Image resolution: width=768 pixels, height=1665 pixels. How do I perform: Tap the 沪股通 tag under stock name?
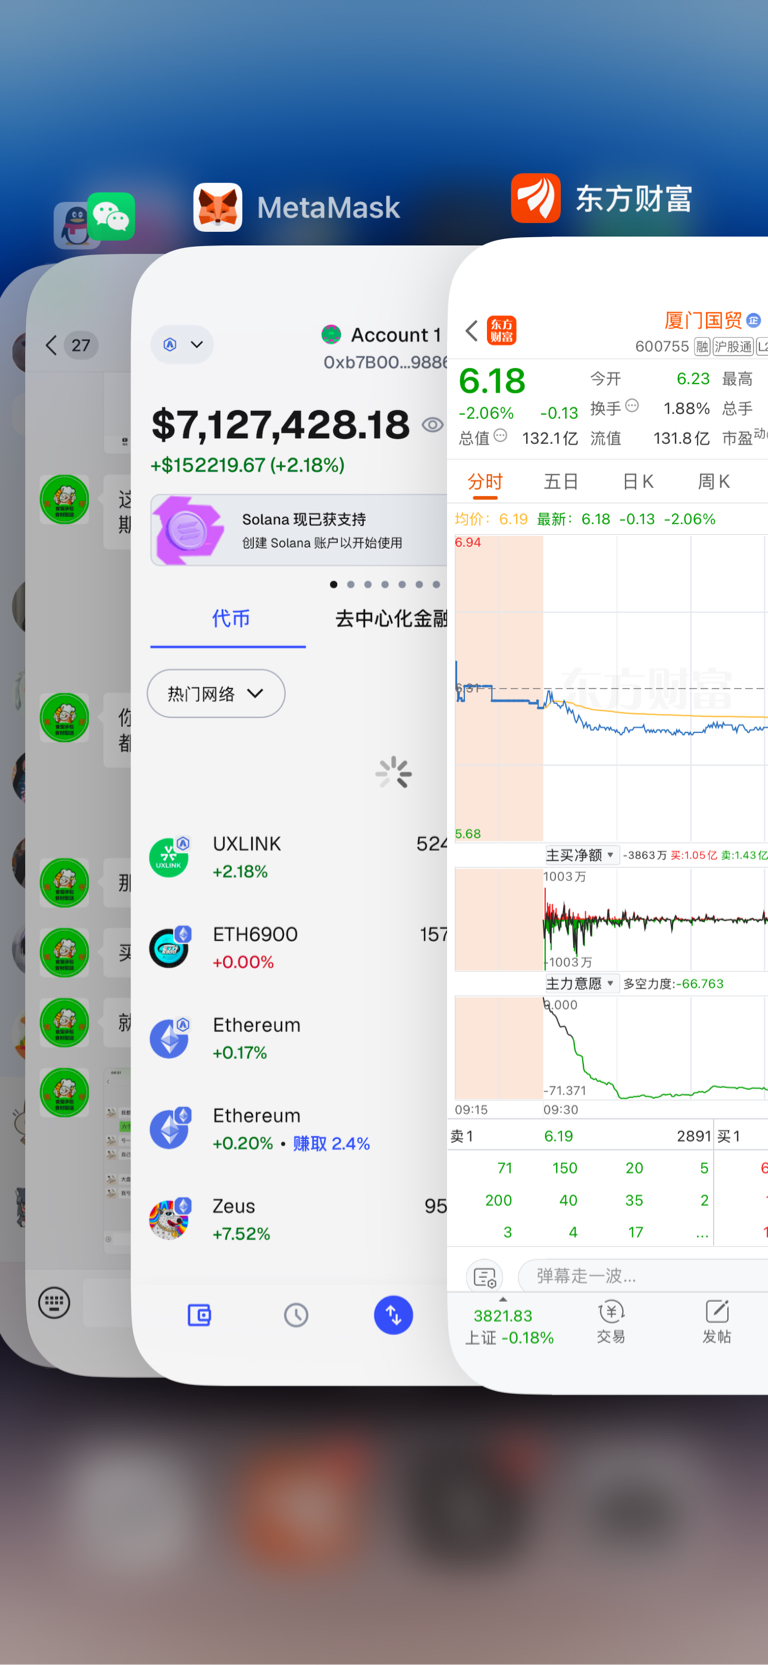[733, 347]
